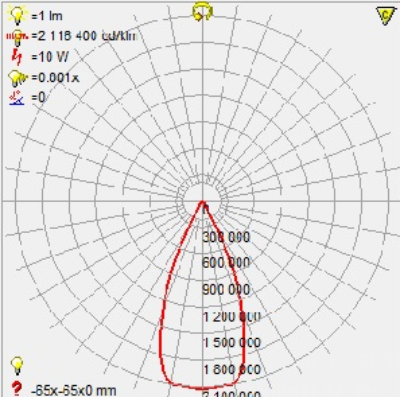Click the bulb scaling factor icon
Image resolution: width=400 pixels, height=397 pixels.
(x=17, y=78)
